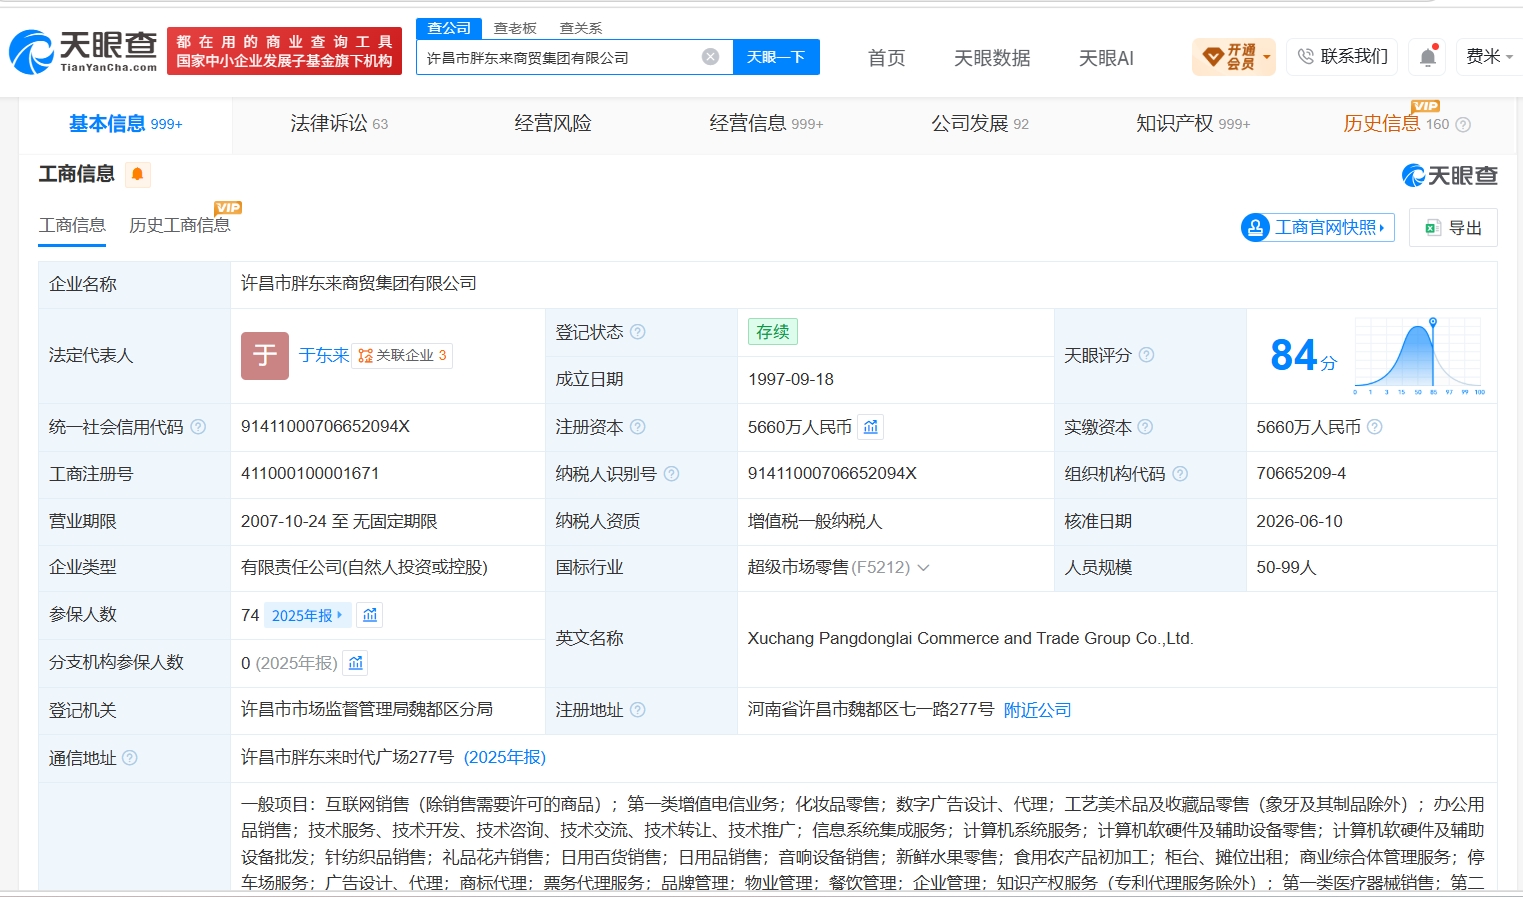Viewport: 1523px width, 897px height.
Task: Click the 导出 export button
Action: click(1453, 228)
